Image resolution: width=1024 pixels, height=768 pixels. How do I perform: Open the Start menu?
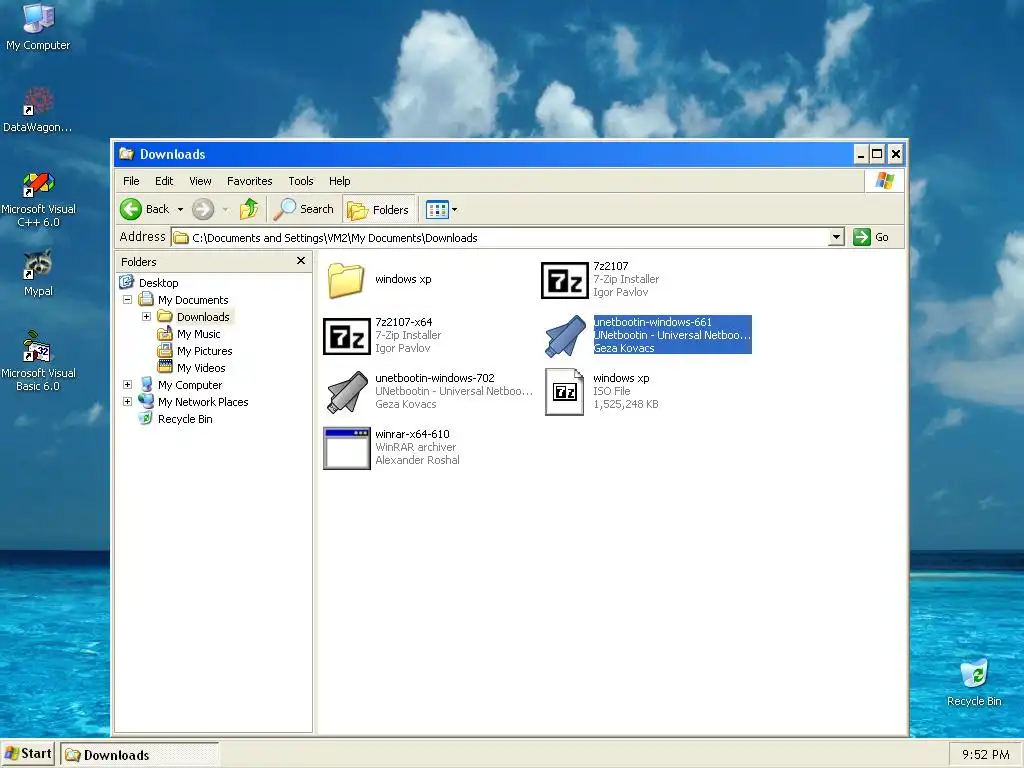coord(28,754)
